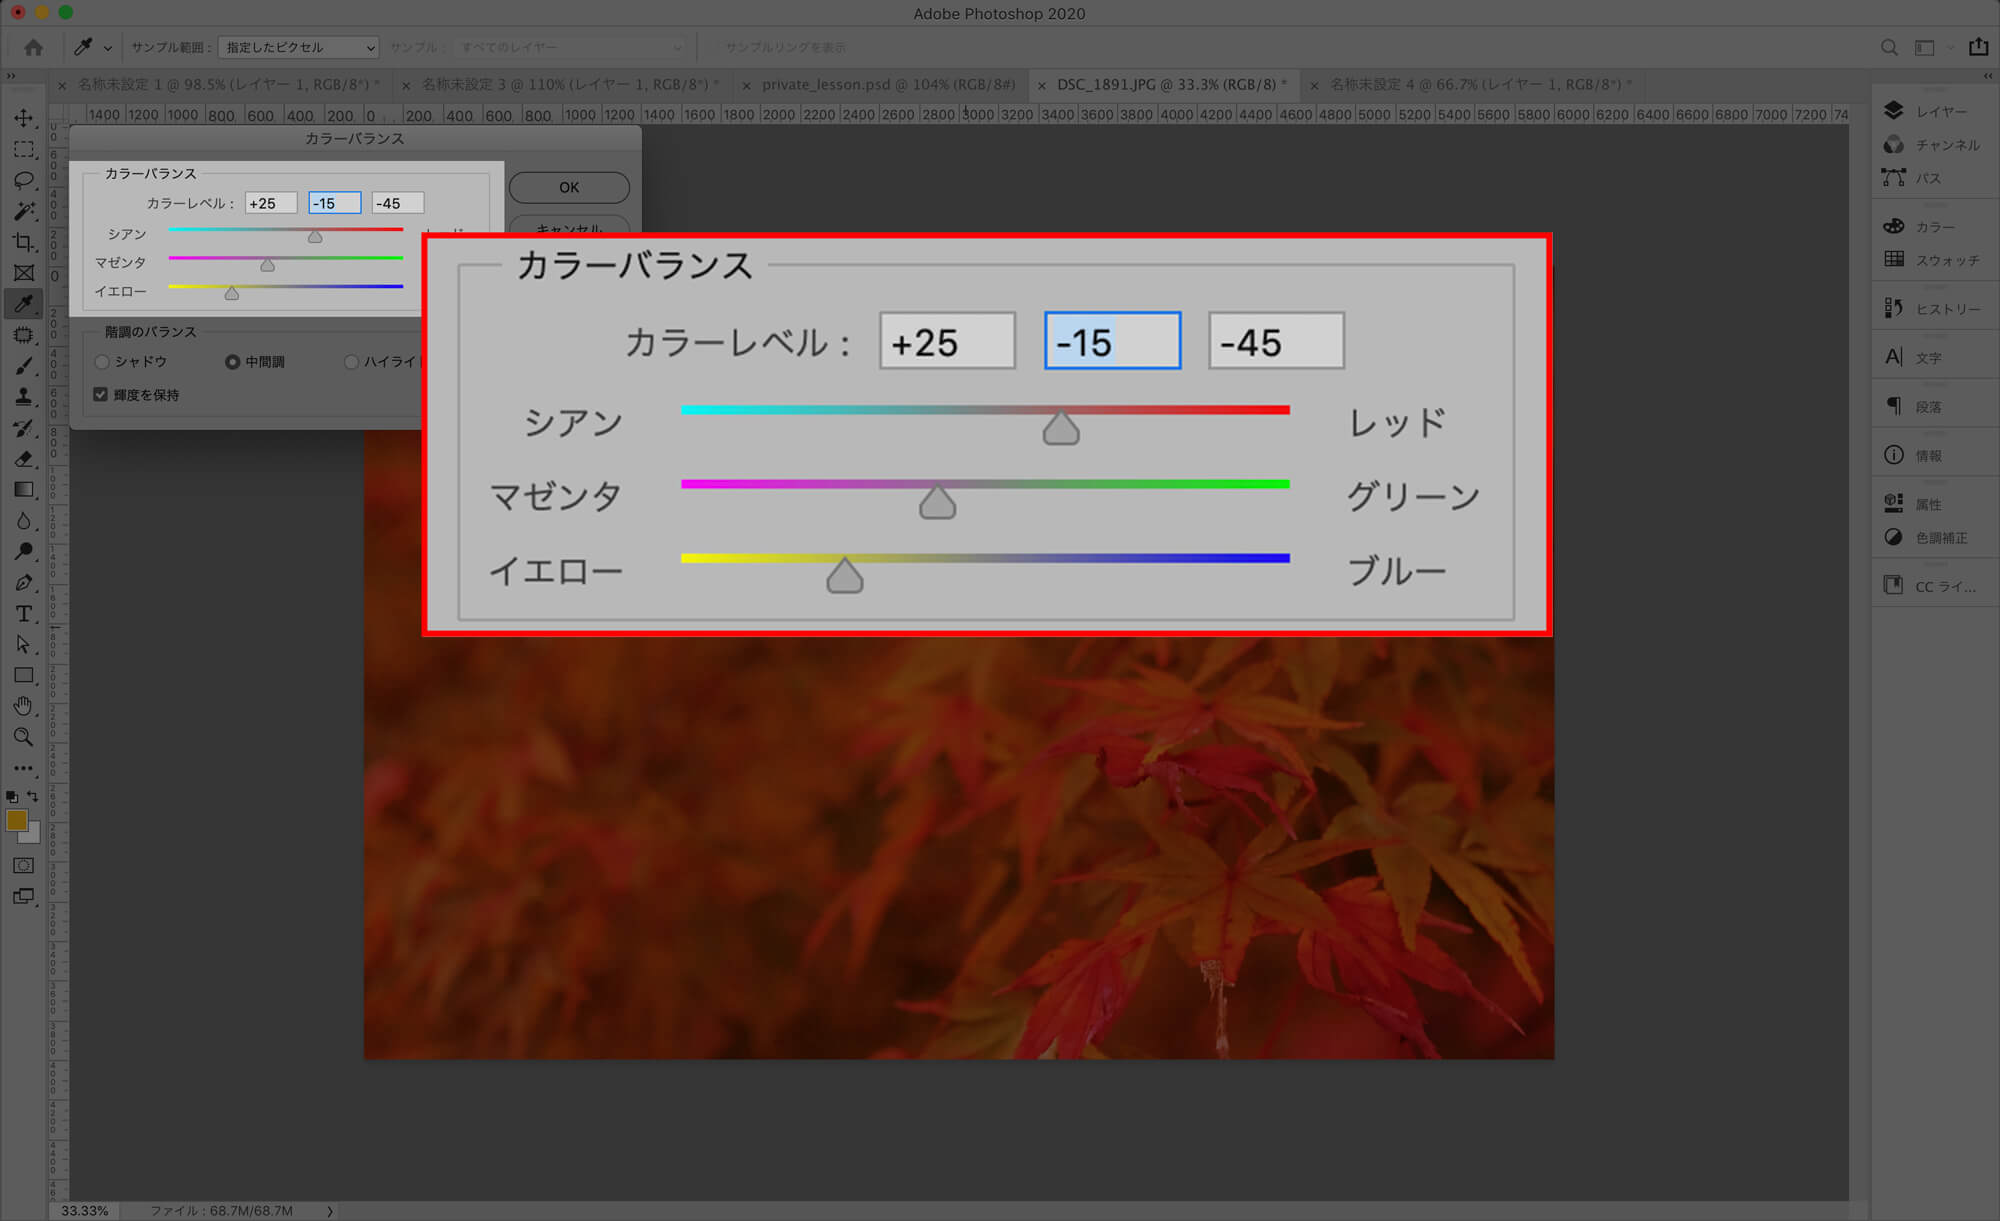Screen dimensions: 2000x1221
Task: Open the eyedropper tool preset dropdown
Action: 92,47
